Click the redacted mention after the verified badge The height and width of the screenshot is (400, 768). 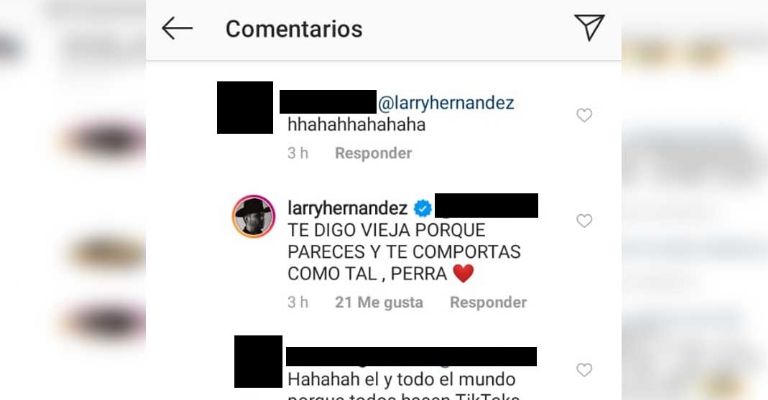486,206
